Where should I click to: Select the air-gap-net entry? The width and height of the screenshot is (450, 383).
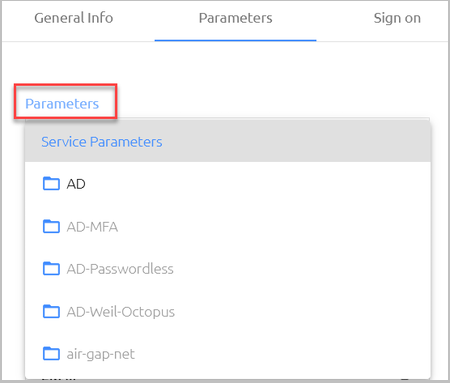[101, 354]
